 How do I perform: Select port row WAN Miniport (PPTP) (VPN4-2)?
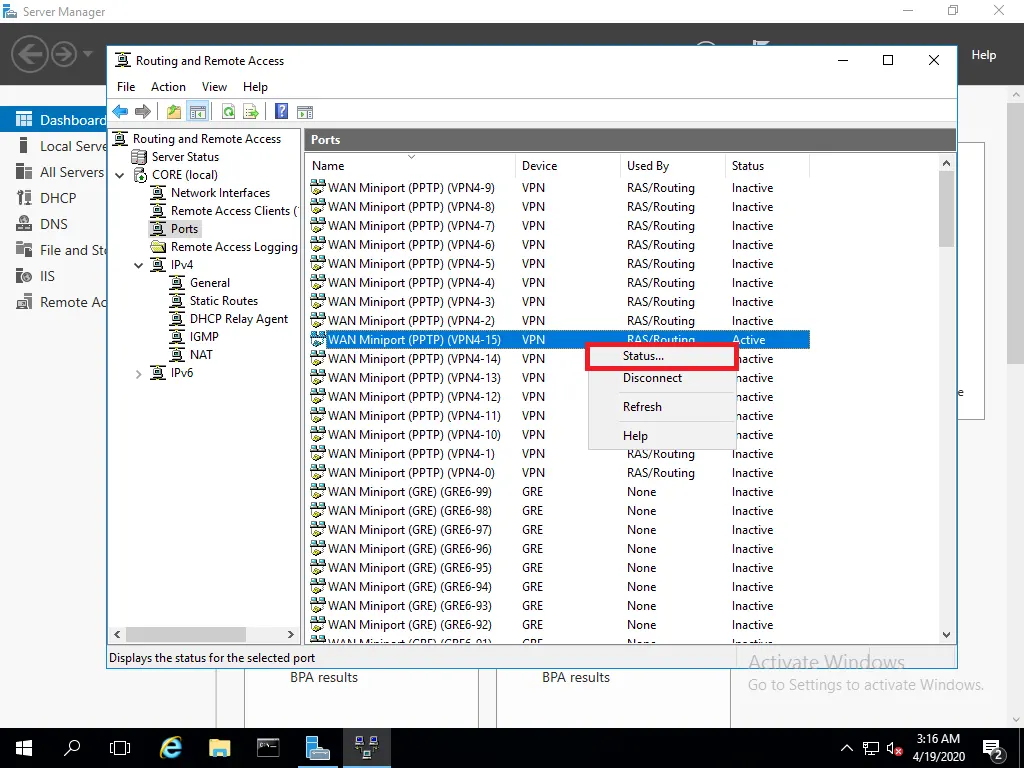[x=560, y=321]
